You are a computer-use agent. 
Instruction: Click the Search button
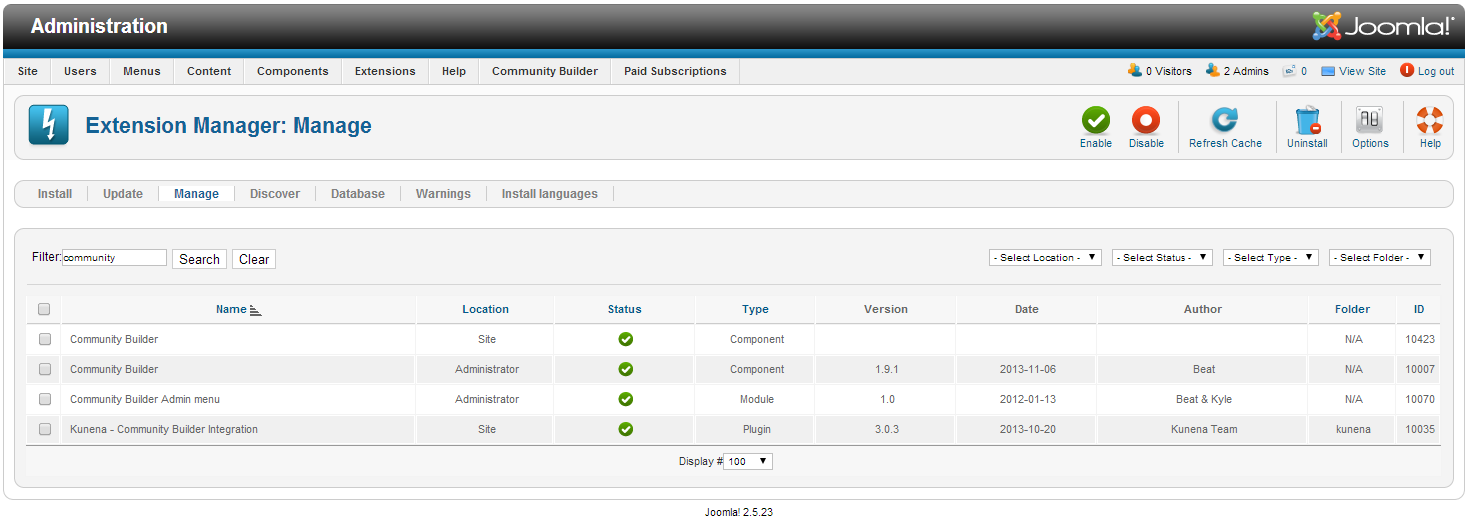199,259
